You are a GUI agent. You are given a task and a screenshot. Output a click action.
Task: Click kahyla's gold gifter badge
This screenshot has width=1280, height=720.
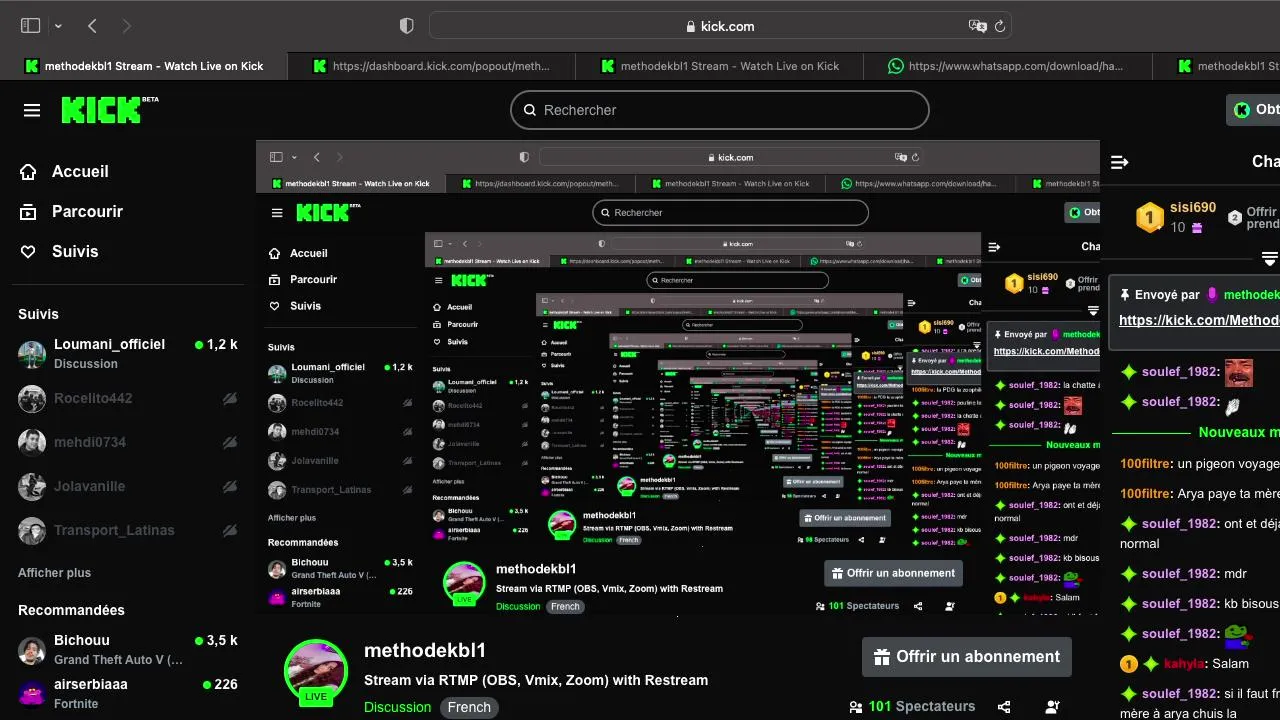(x=1129, y=664)
